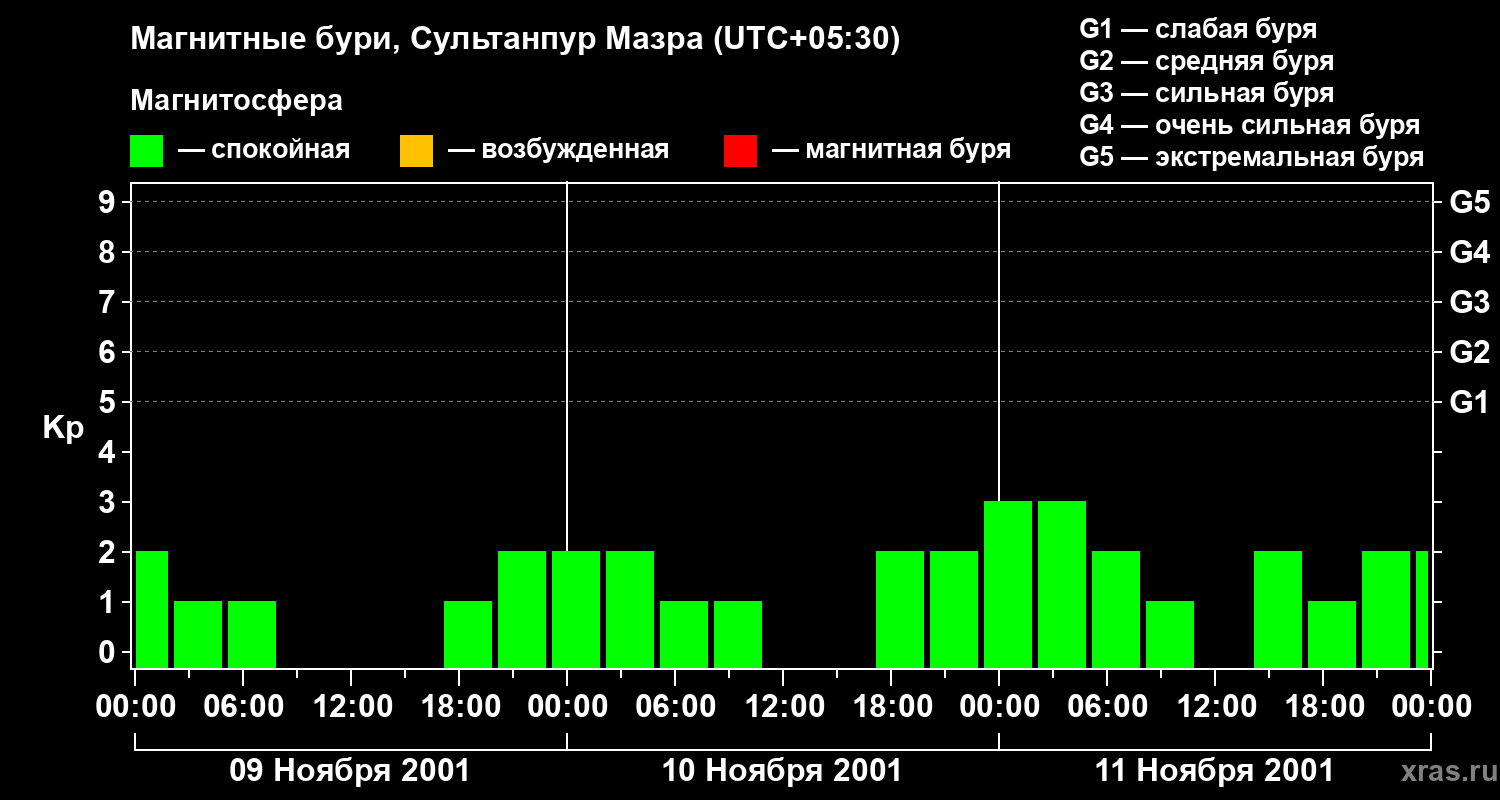1500x800 pixels.
Task: Click the G1 label on the right axis
Action: coord(1469,403)
